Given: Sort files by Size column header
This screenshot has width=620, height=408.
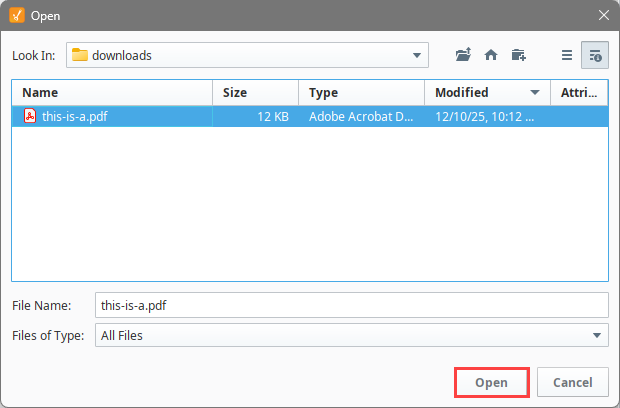Looking at the screenshot, I should point(255,93).
